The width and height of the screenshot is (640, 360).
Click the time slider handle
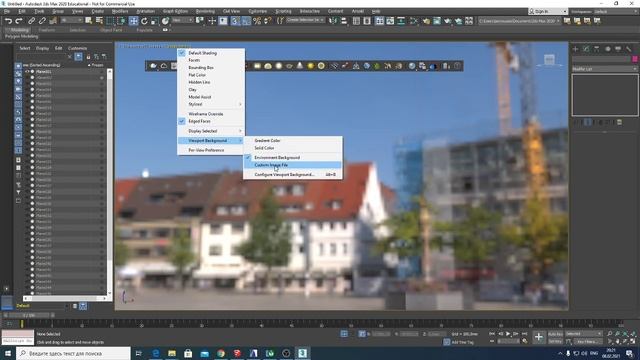coord(28,315)
